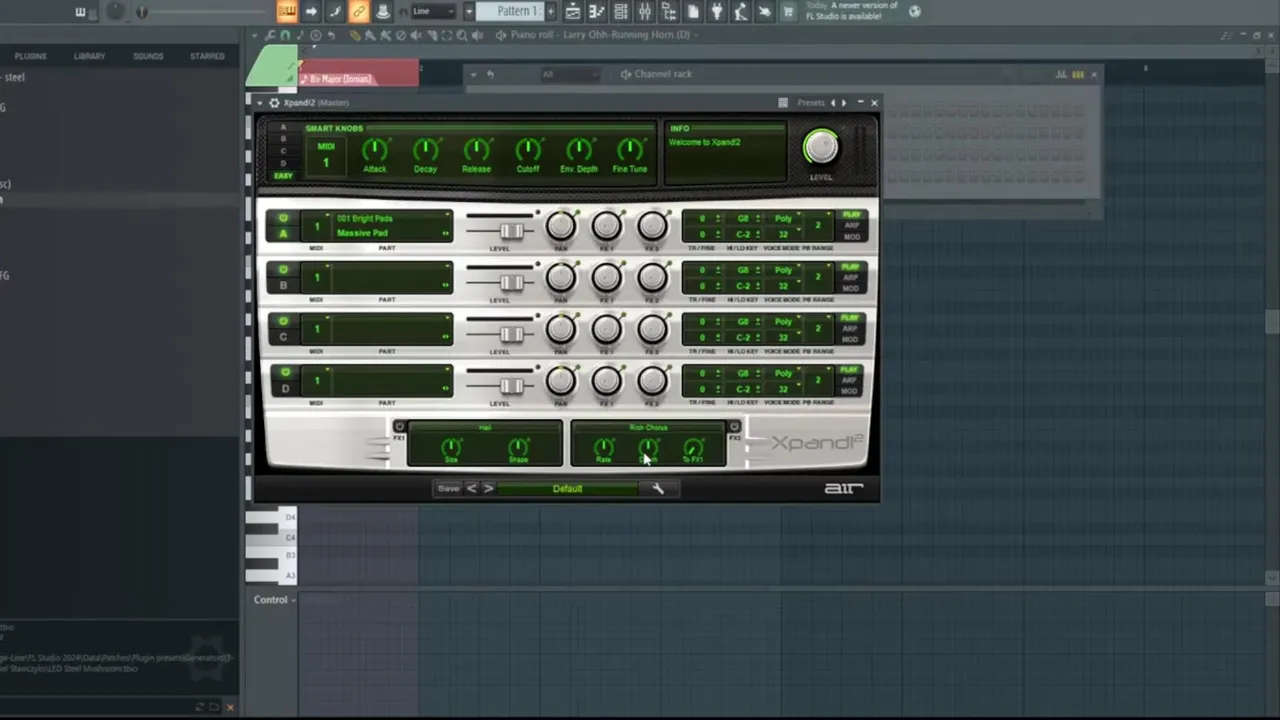Open piano roll menu arrow
Viewport: 1280px width, 720px height.
pos(255,35)
